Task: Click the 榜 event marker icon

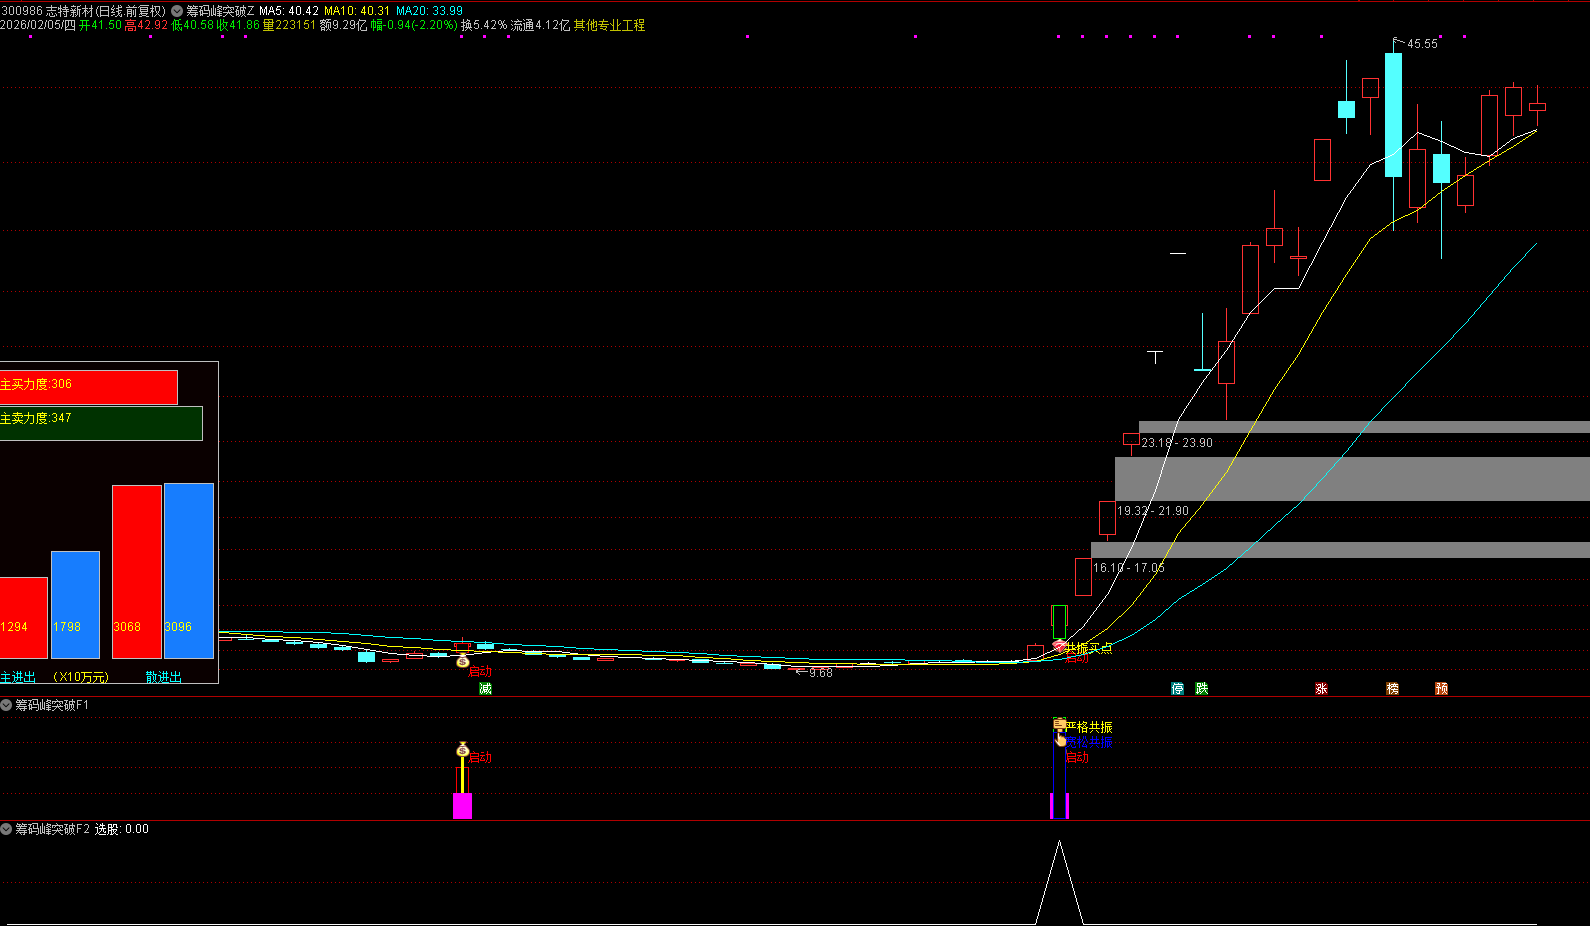Action: click(x=1393, y=688)
